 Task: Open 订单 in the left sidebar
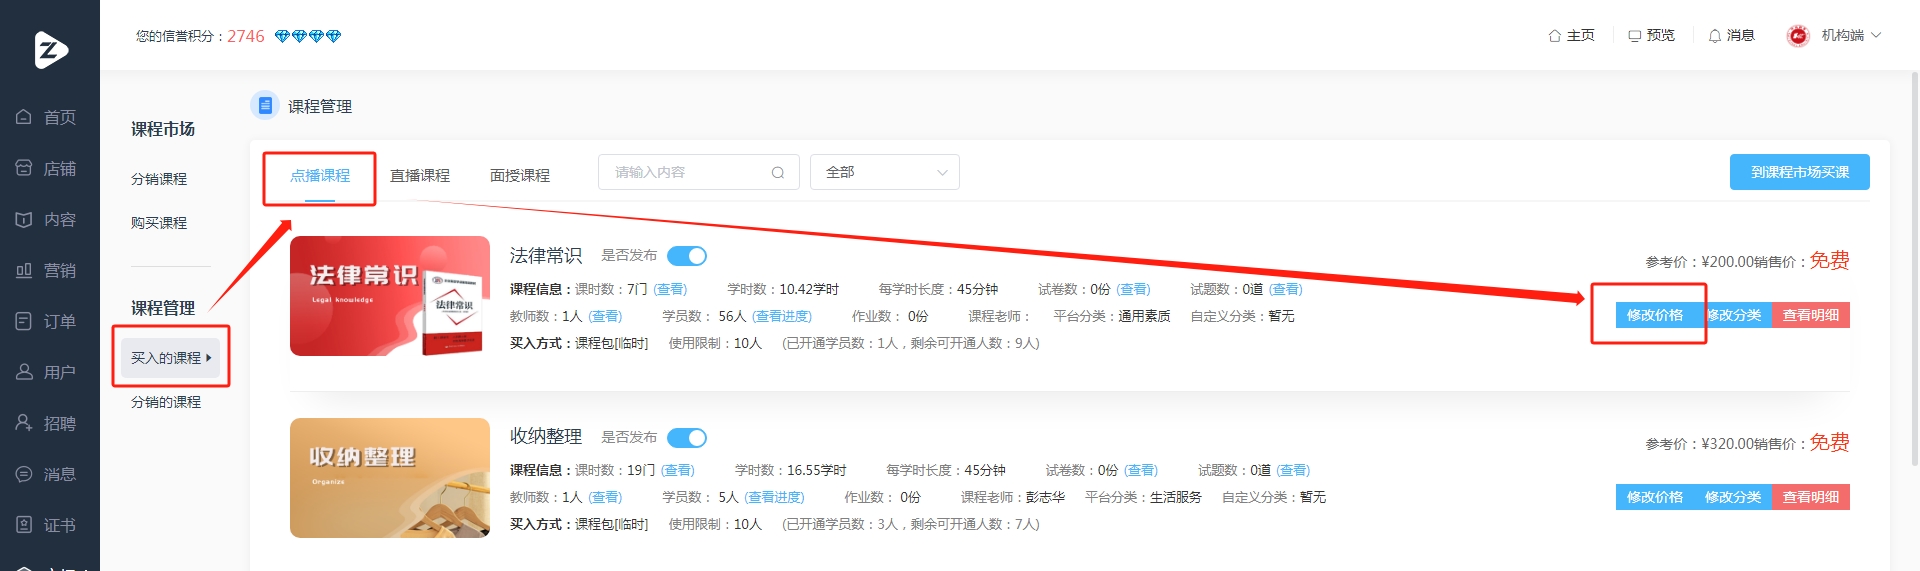pos(46,321)
